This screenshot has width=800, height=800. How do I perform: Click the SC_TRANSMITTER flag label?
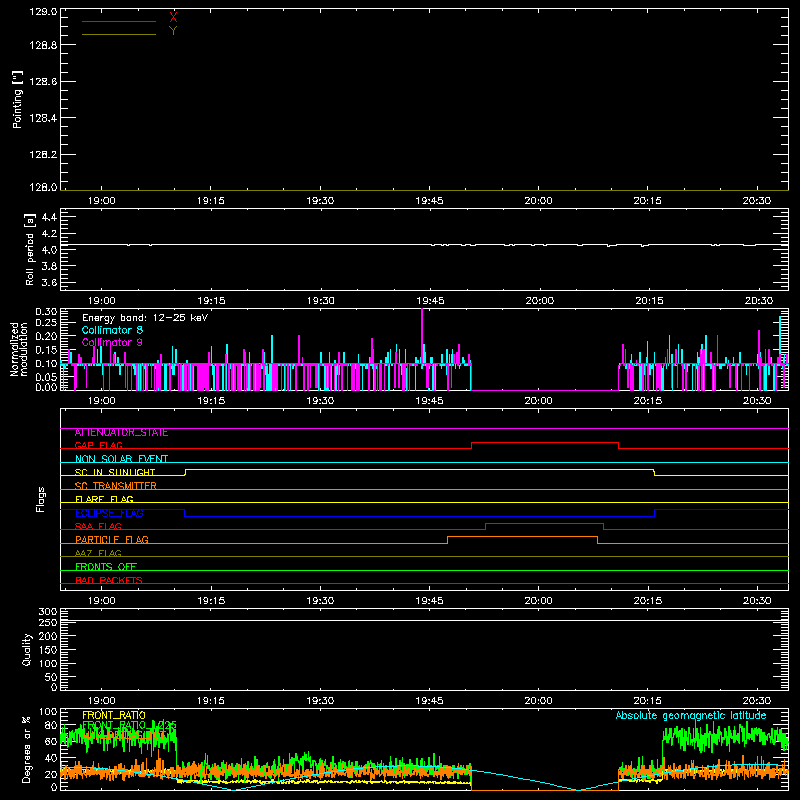[116, 486]
